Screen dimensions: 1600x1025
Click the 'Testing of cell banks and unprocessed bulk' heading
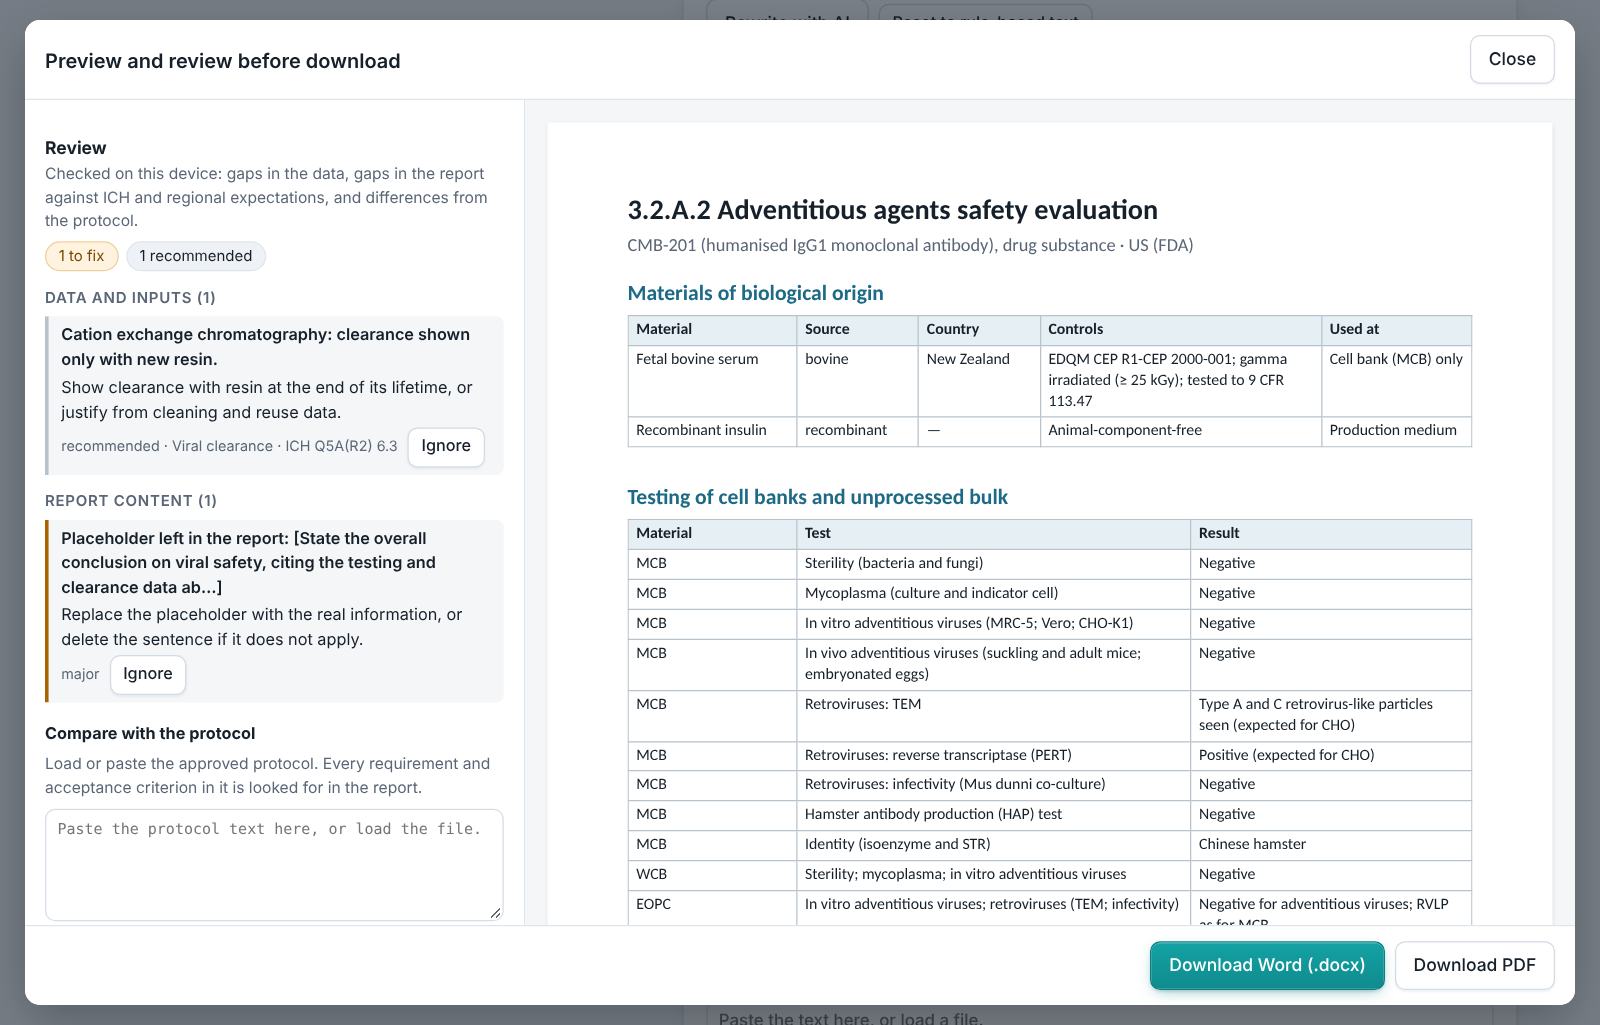(x=817, y=497)
